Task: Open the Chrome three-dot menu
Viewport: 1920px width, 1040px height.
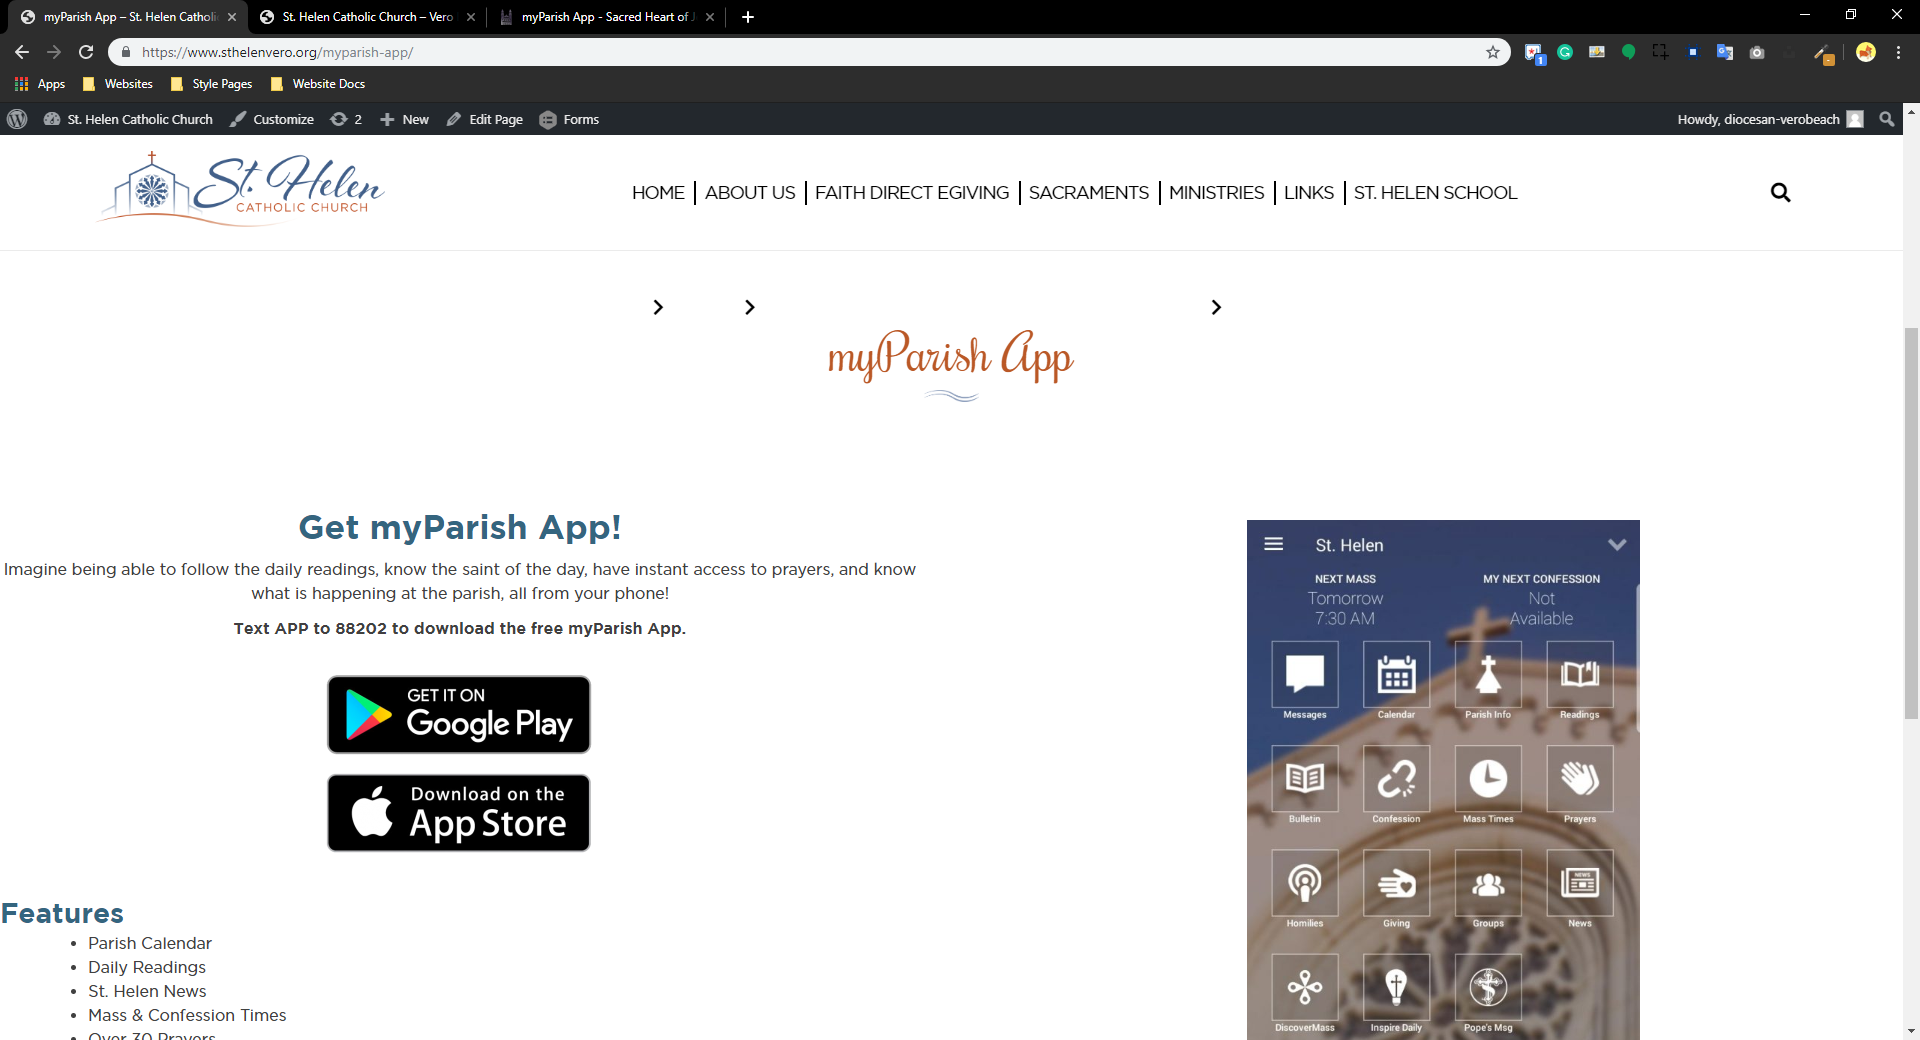Action: [1898, 52]
